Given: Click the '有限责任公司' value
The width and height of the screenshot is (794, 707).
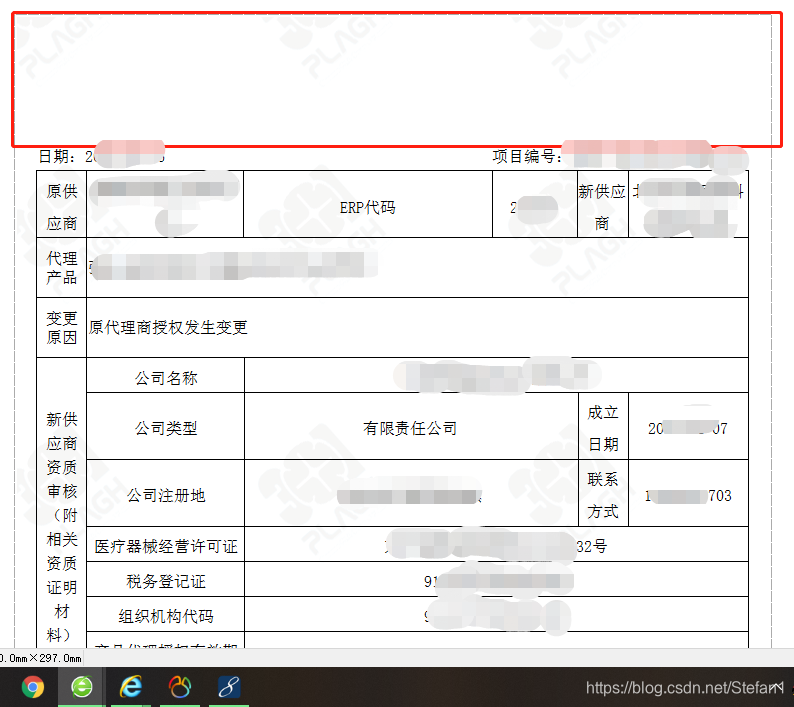Looking at the screenshot, I should click(x=410, y=428).
